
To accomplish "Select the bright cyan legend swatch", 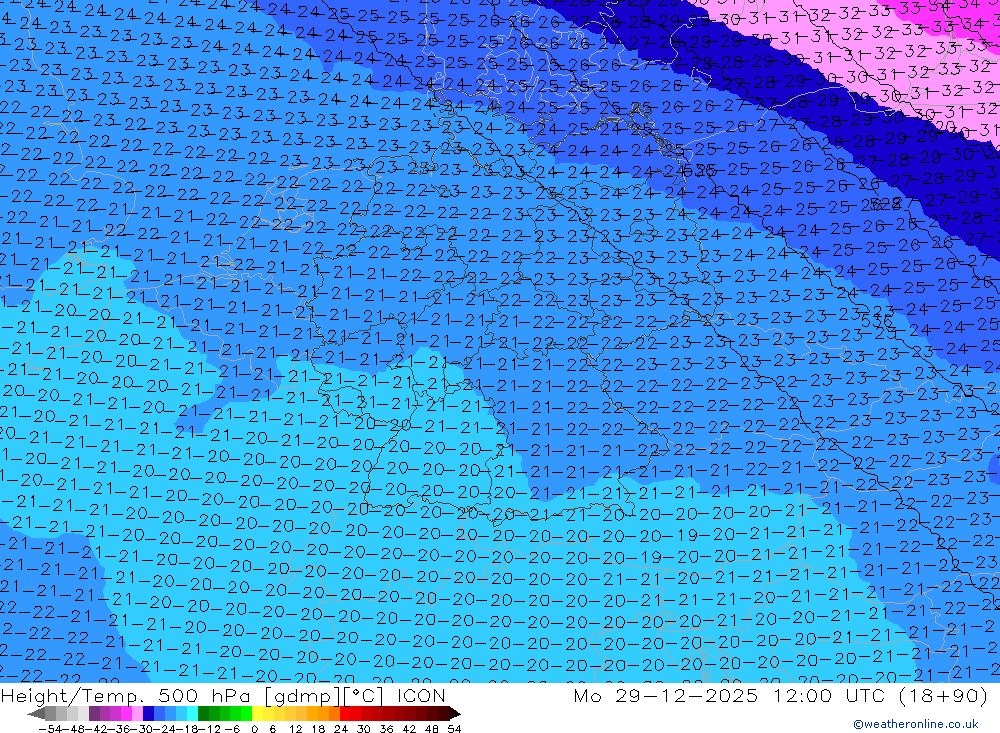I will (x=192, y=713).
